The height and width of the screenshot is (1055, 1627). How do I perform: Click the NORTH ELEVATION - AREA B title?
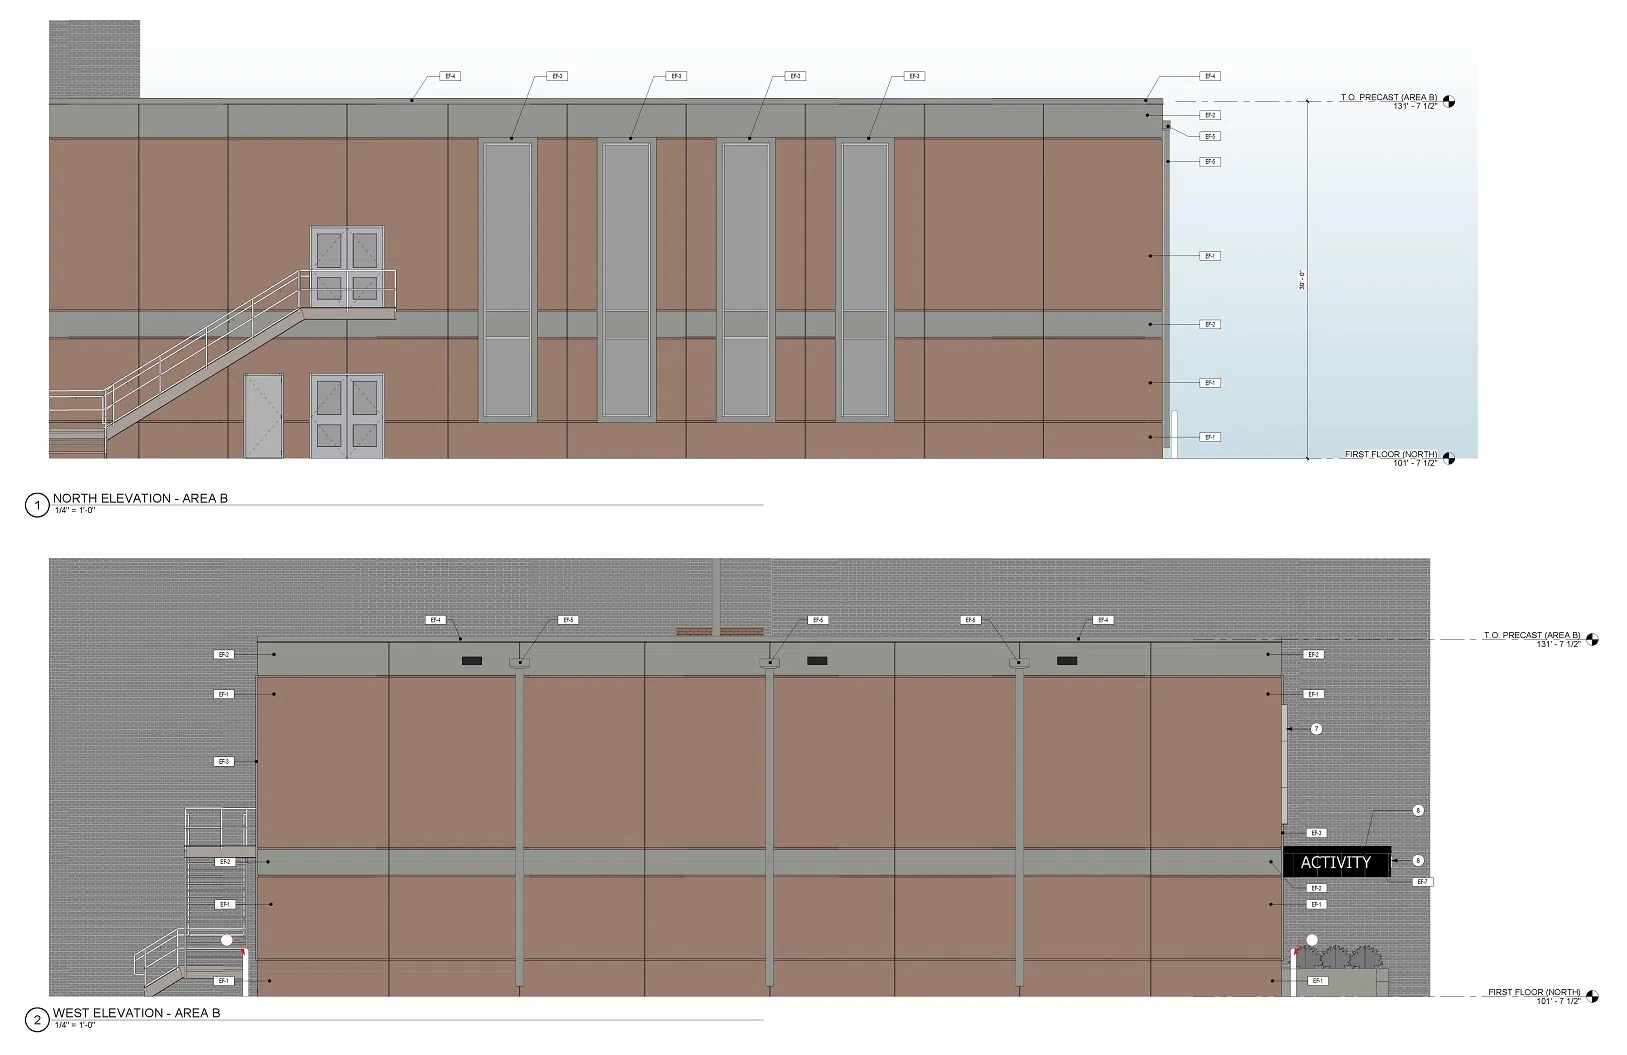coord(140,498)
